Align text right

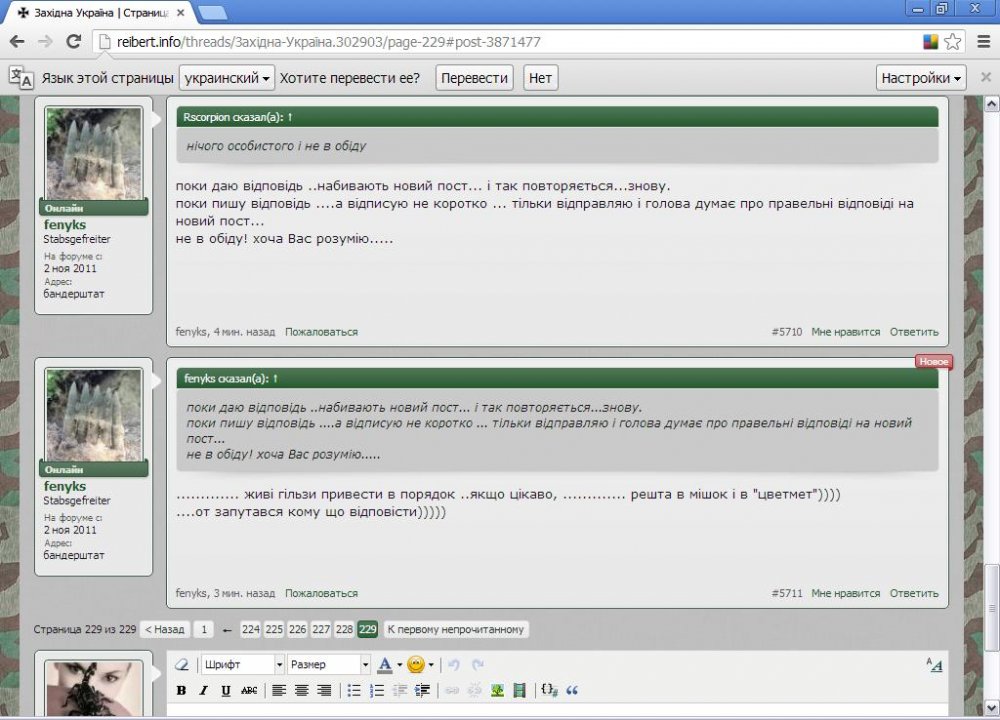click(x=324, y=690)
